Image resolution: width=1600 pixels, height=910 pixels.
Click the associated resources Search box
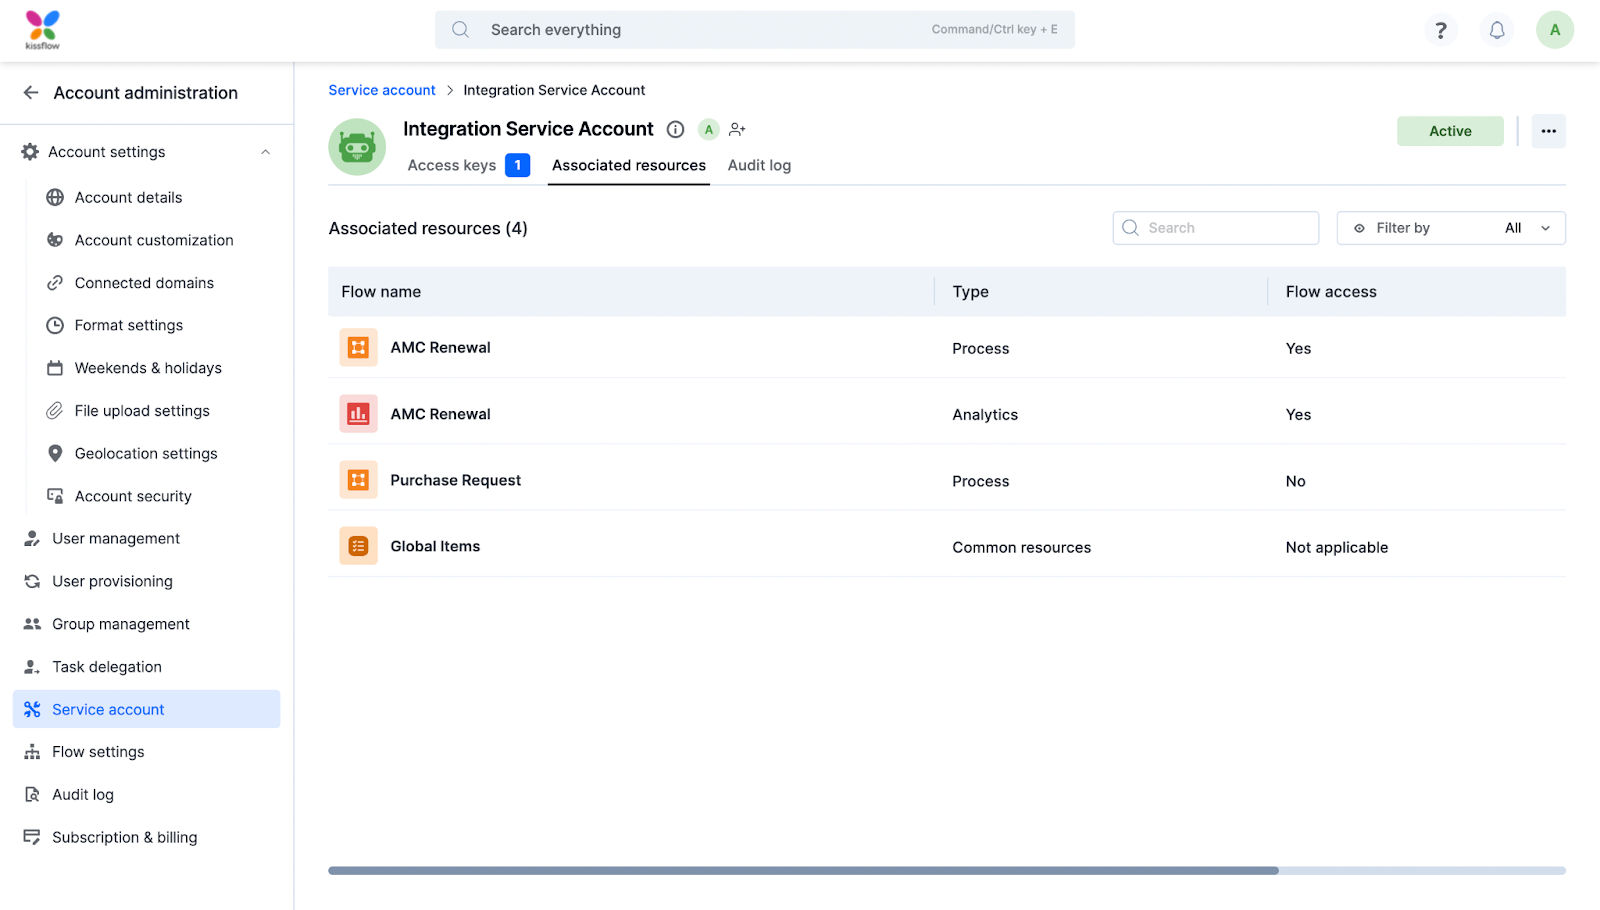tap(1216, 228)
